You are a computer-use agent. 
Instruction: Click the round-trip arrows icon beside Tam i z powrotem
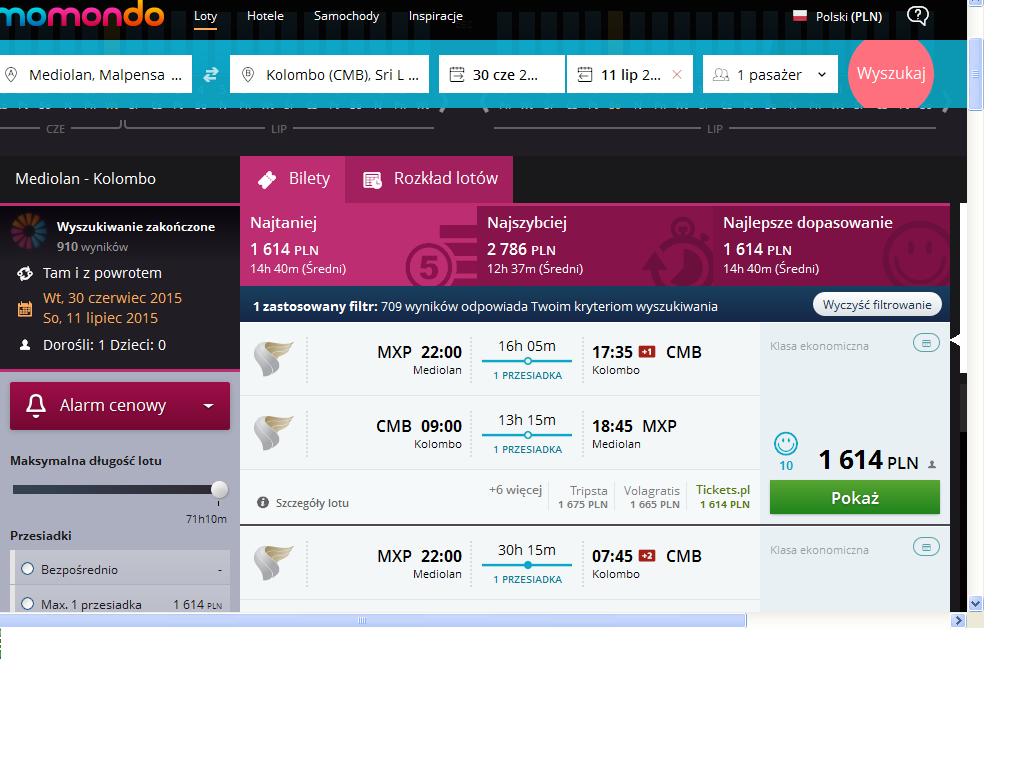pyautogui.click(x=25, y=273)
